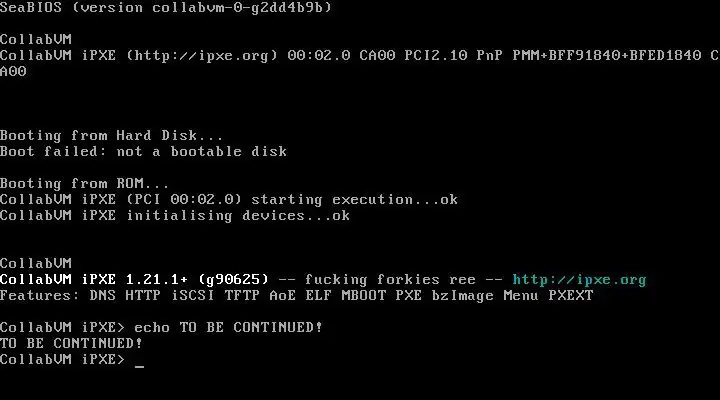Open the http://ipxe.org cyan link
Image resolution: width=720 pixels, height=400 pixels.
579,280
